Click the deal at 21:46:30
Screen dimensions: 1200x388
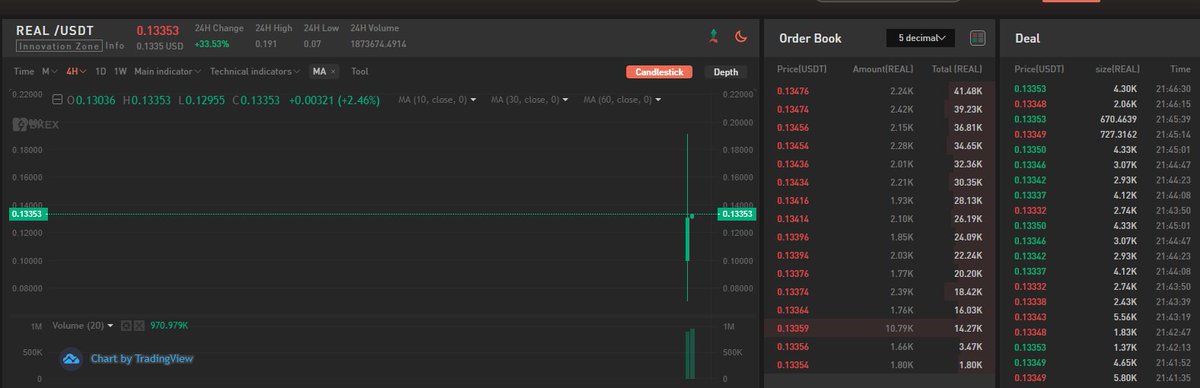[x=1102, y=89]
